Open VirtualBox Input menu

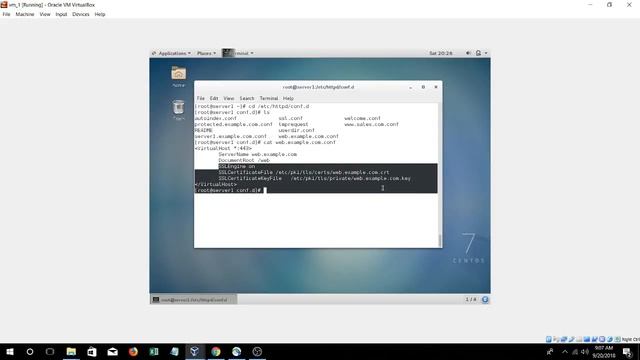pos(61,14)
